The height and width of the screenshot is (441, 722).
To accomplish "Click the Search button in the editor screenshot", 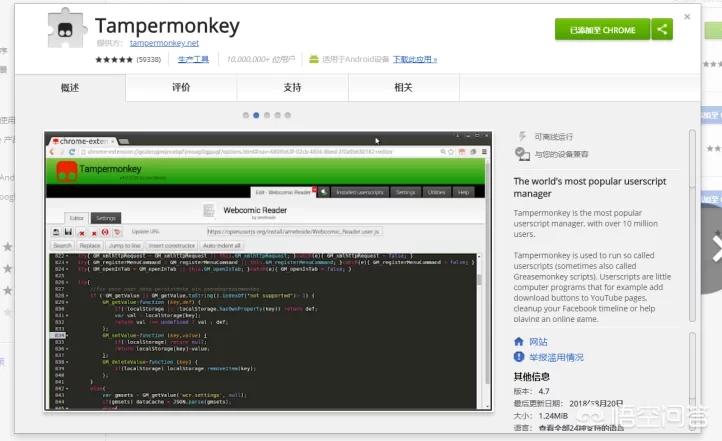I will pyautogui.click(x=62, y=246).
